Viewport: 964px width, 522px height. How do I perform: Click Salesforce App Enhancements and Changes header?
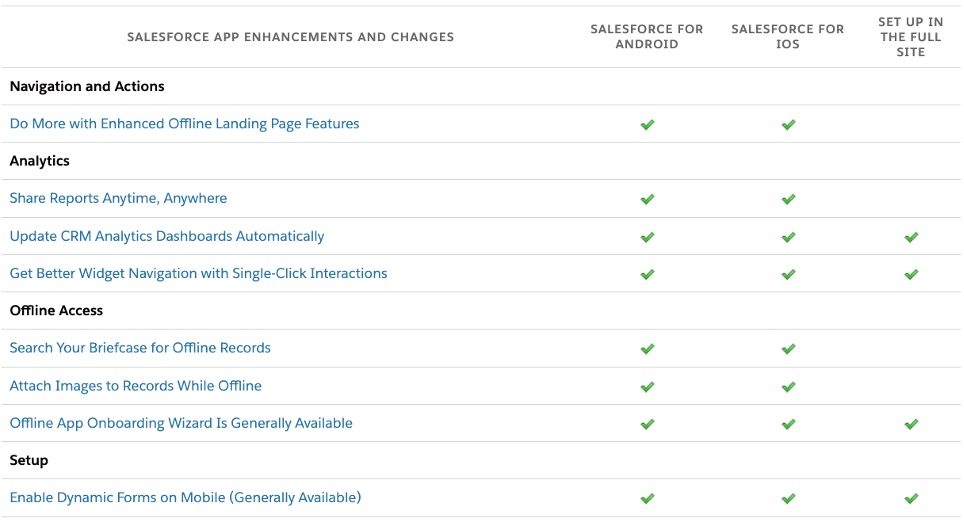pyautogui.click(x=290, y=37)
